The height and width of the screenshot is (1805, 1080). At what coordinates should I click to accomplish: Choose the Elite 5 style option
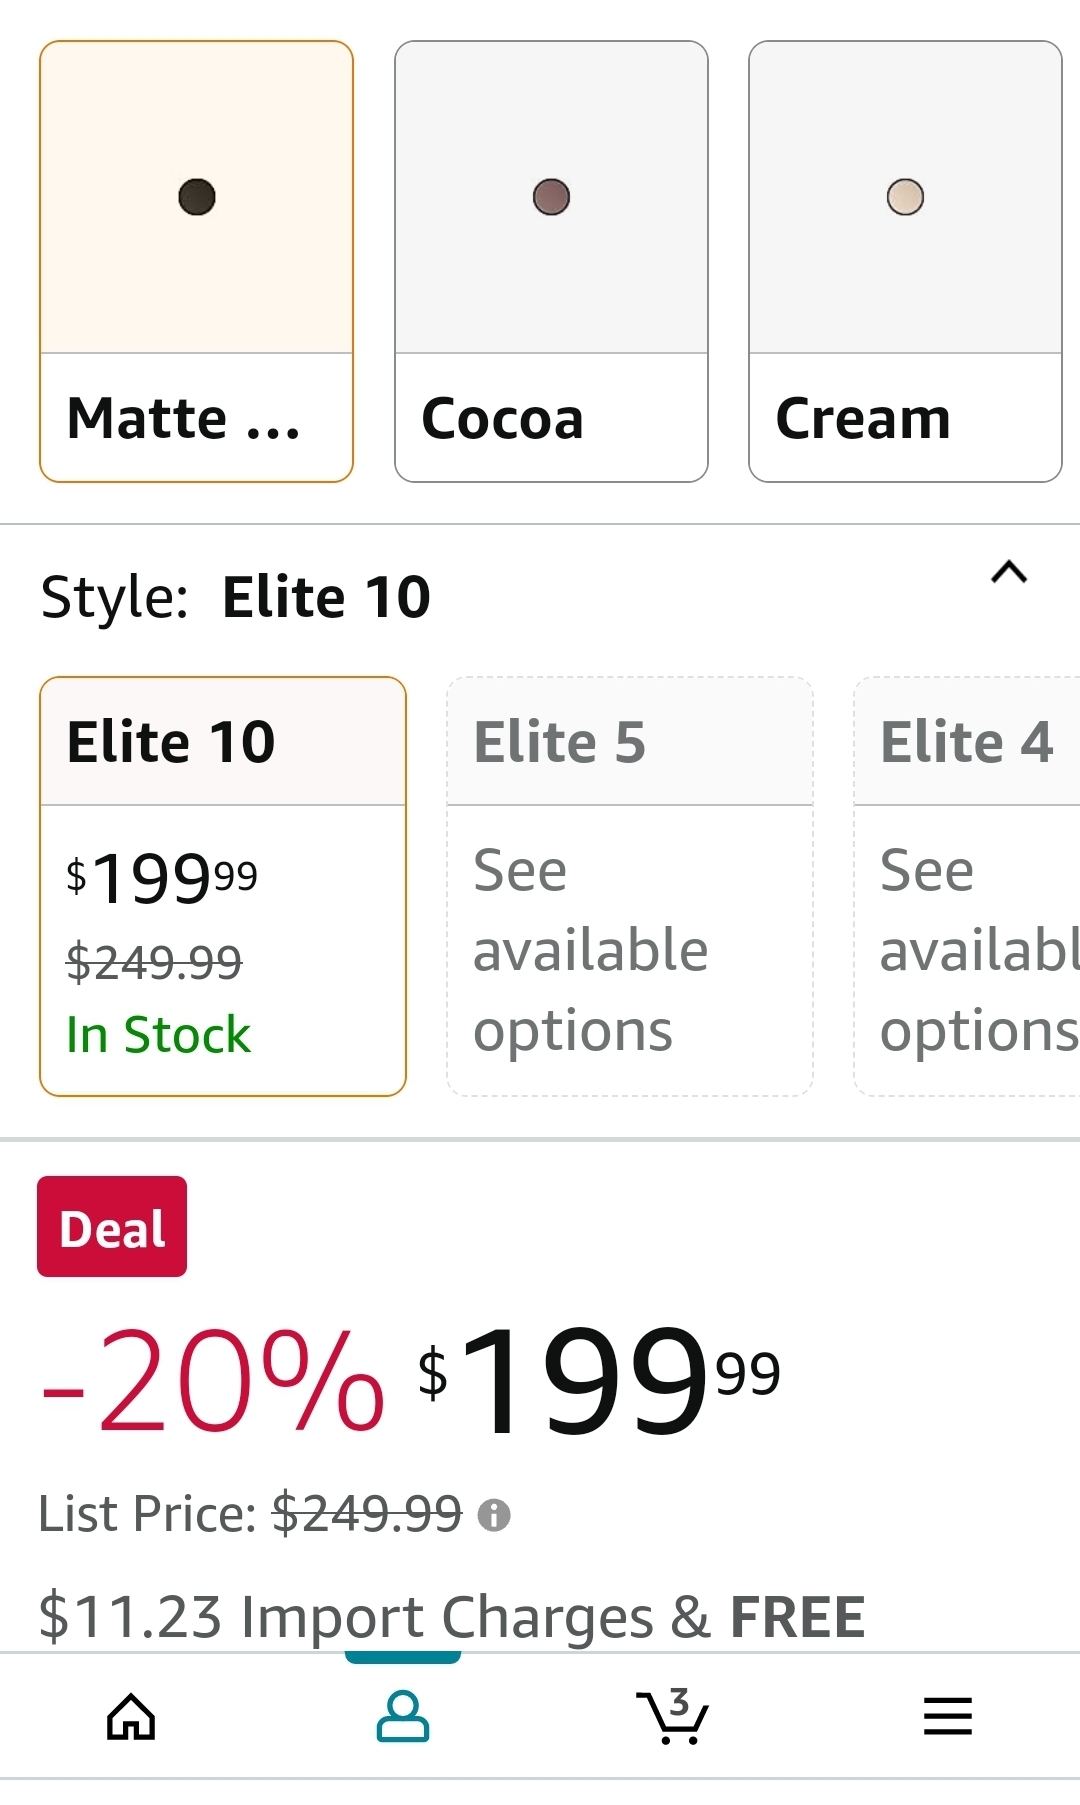630,887
